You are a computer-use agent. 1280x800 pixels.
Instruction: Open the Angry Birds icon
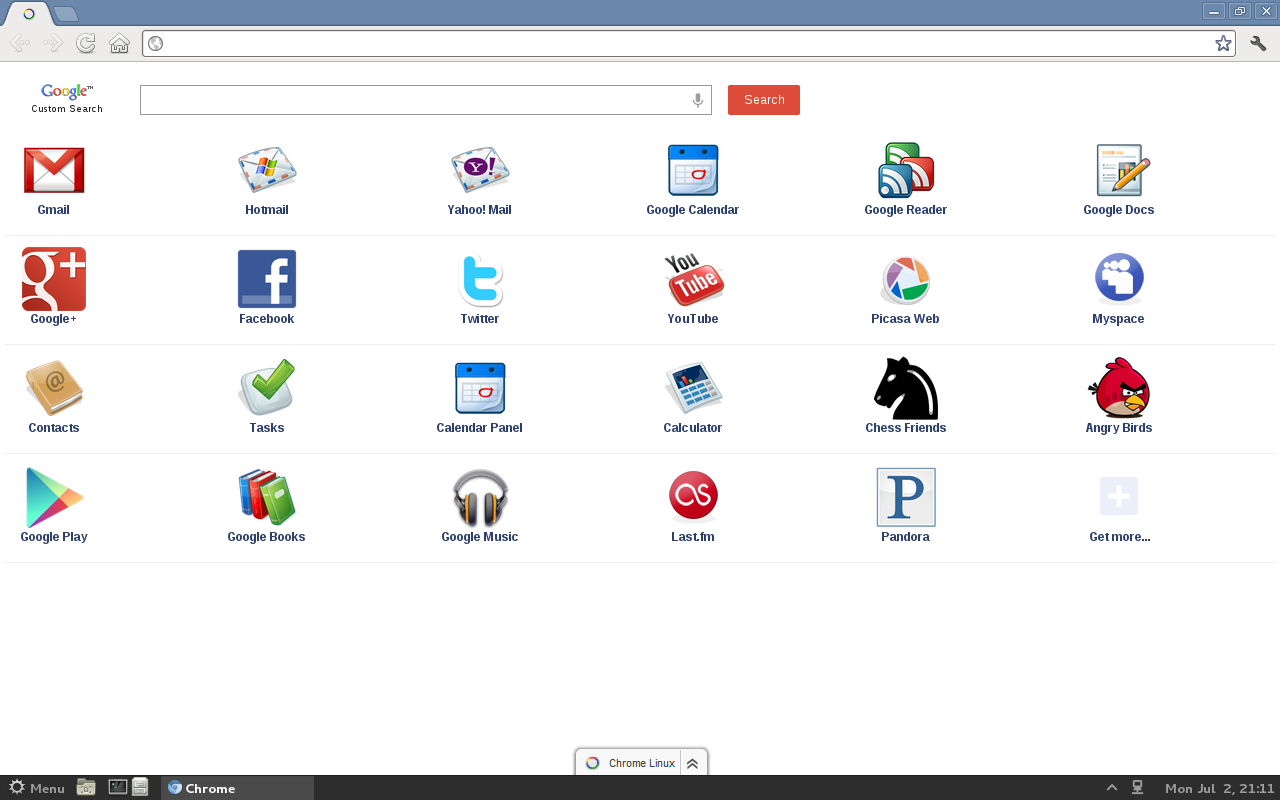1119,388
